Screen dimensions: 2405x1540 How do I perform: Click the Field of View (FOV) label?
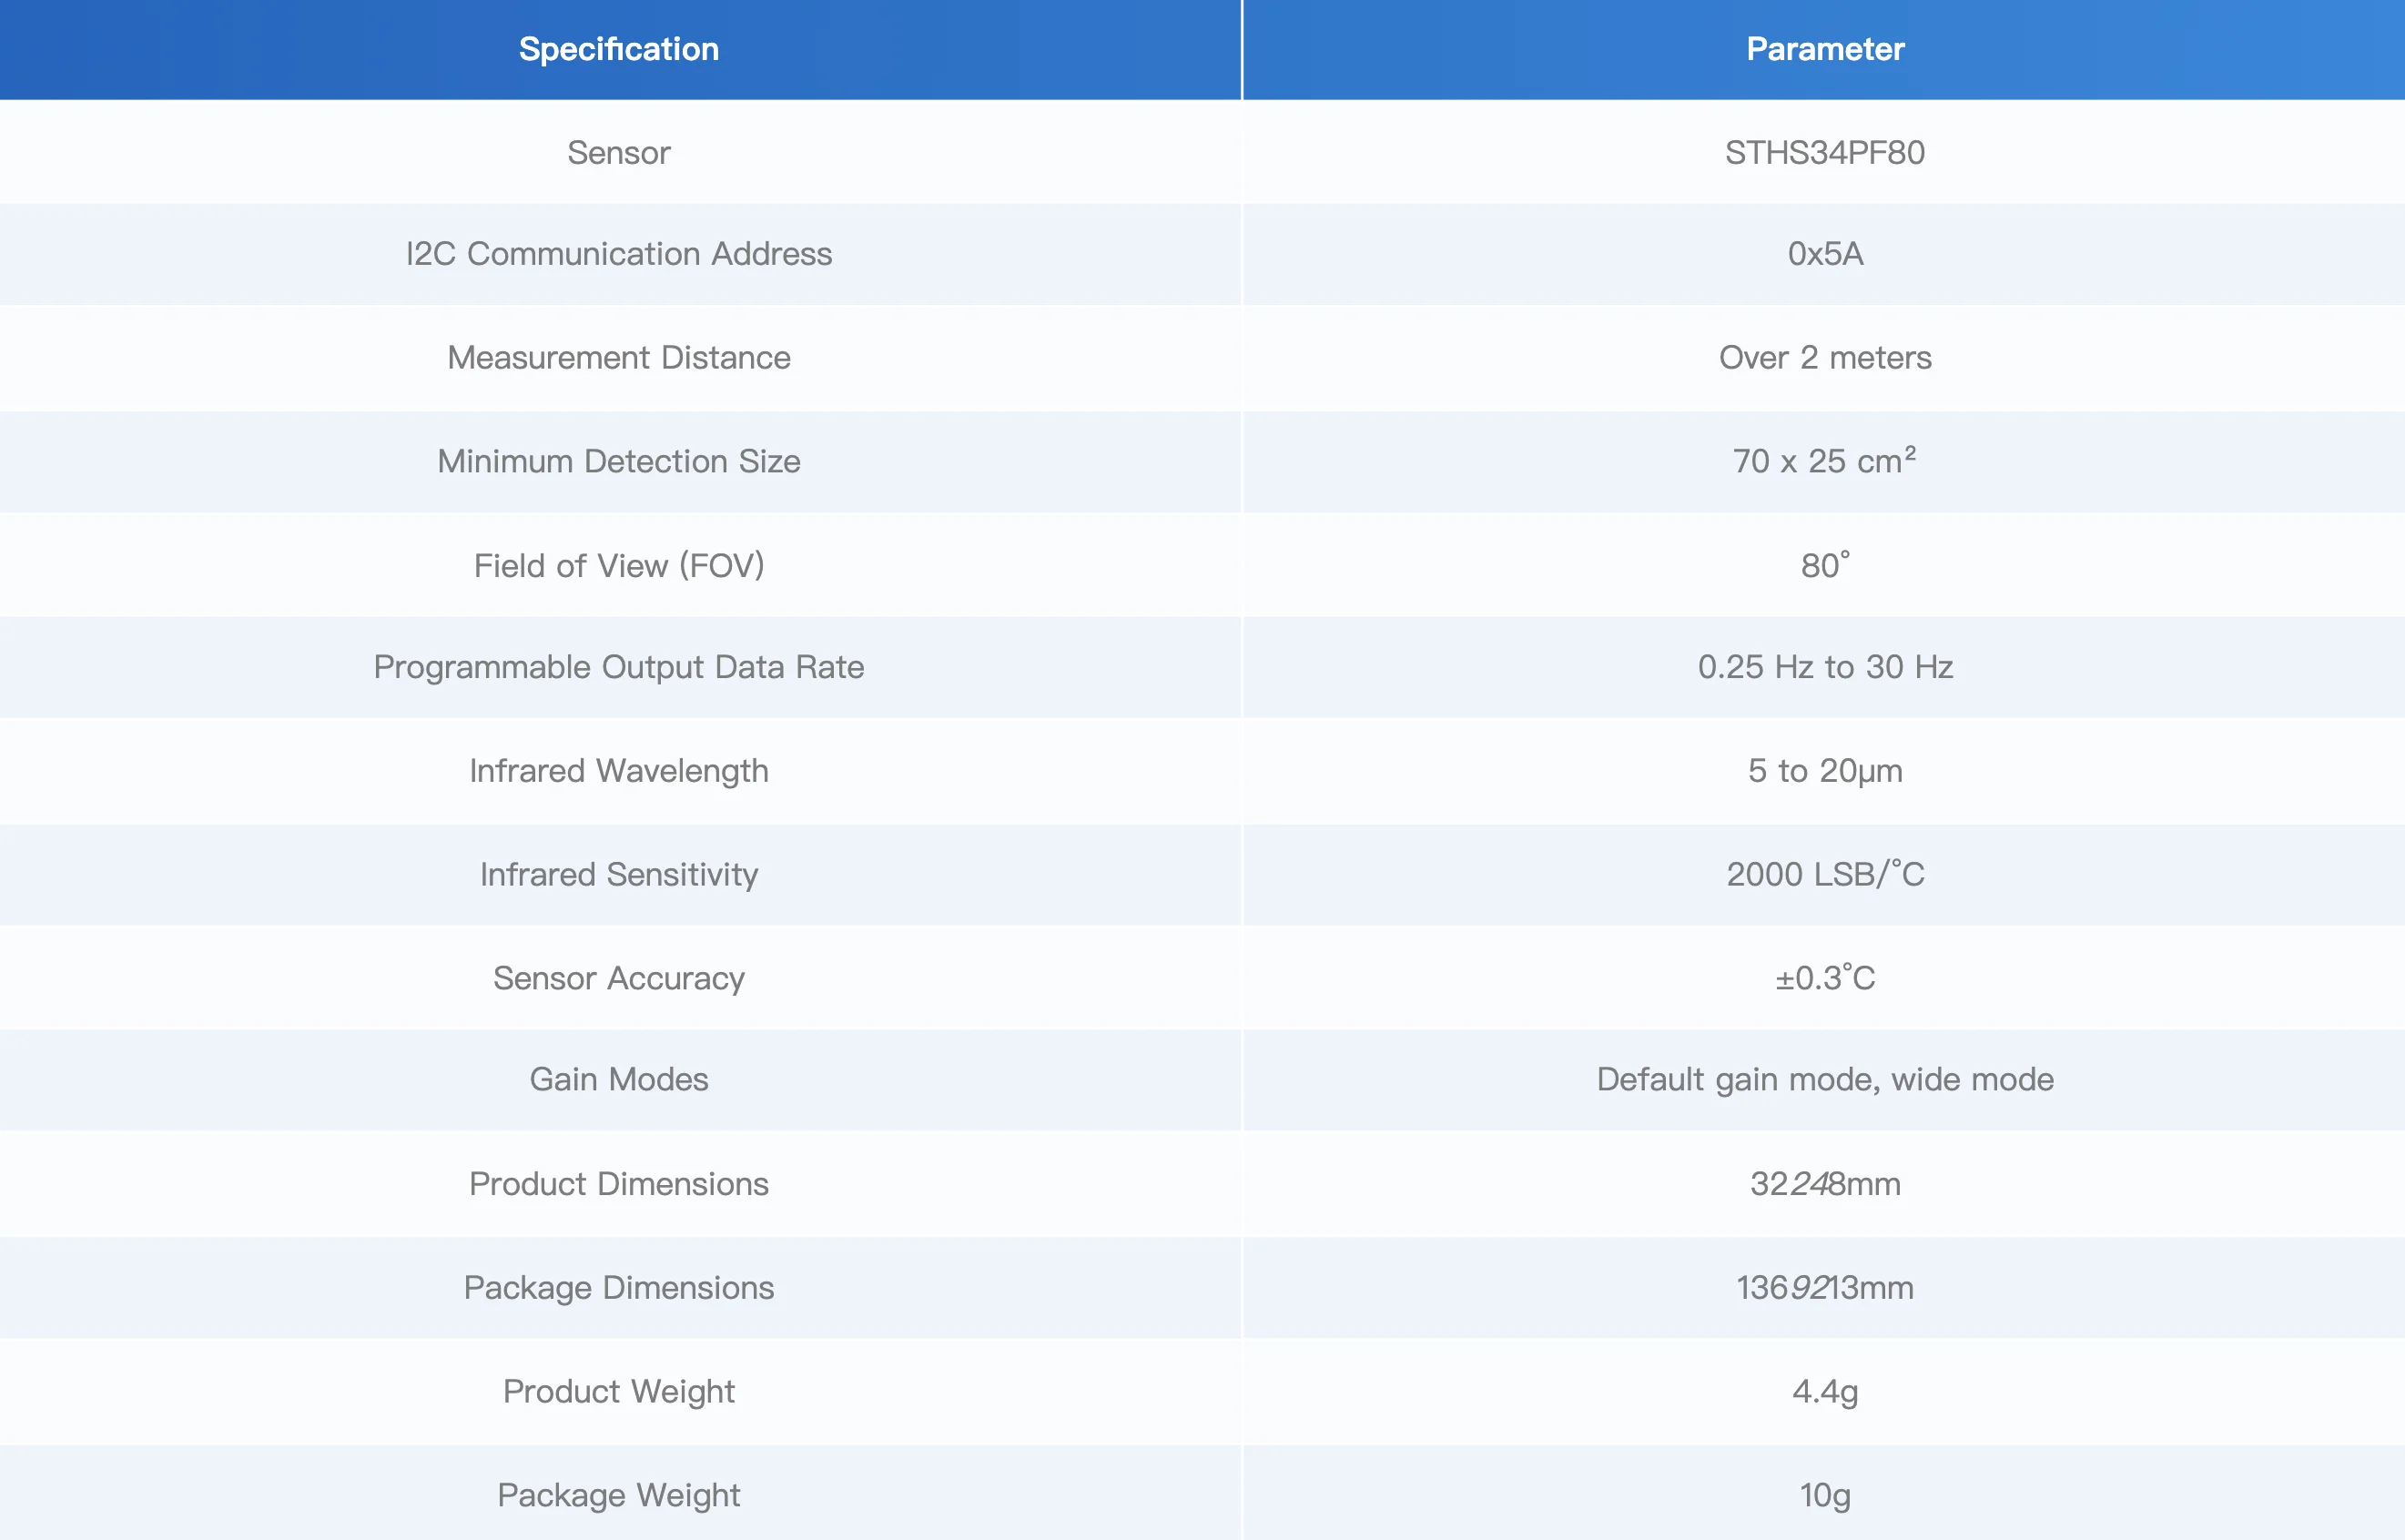(619, 566)
